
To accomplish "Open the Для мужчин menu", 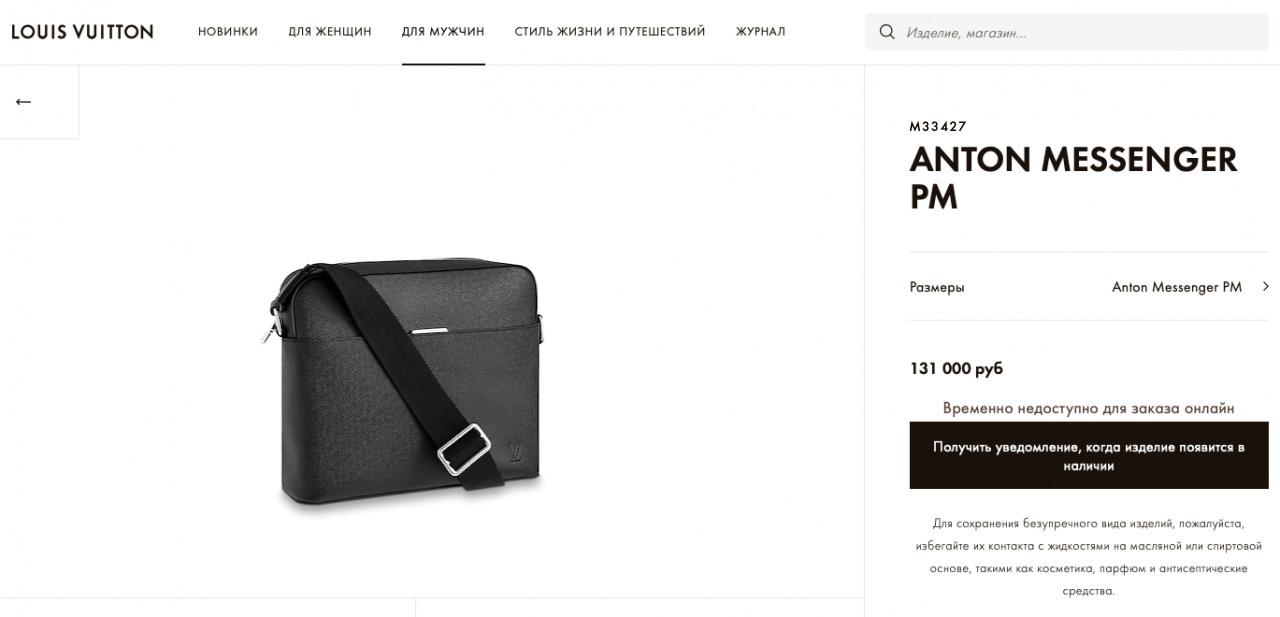I will point(443,32).
